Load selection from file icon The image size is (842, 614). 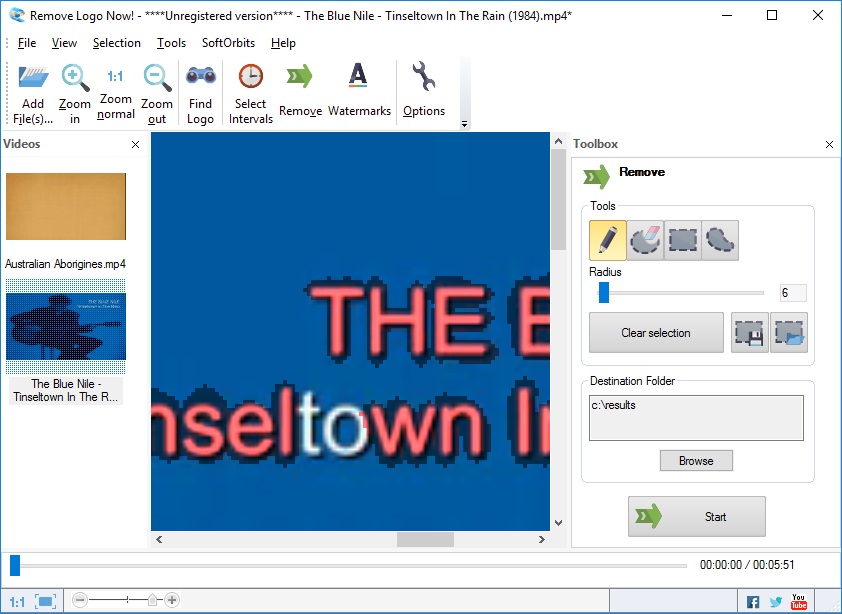pos(789,333)
